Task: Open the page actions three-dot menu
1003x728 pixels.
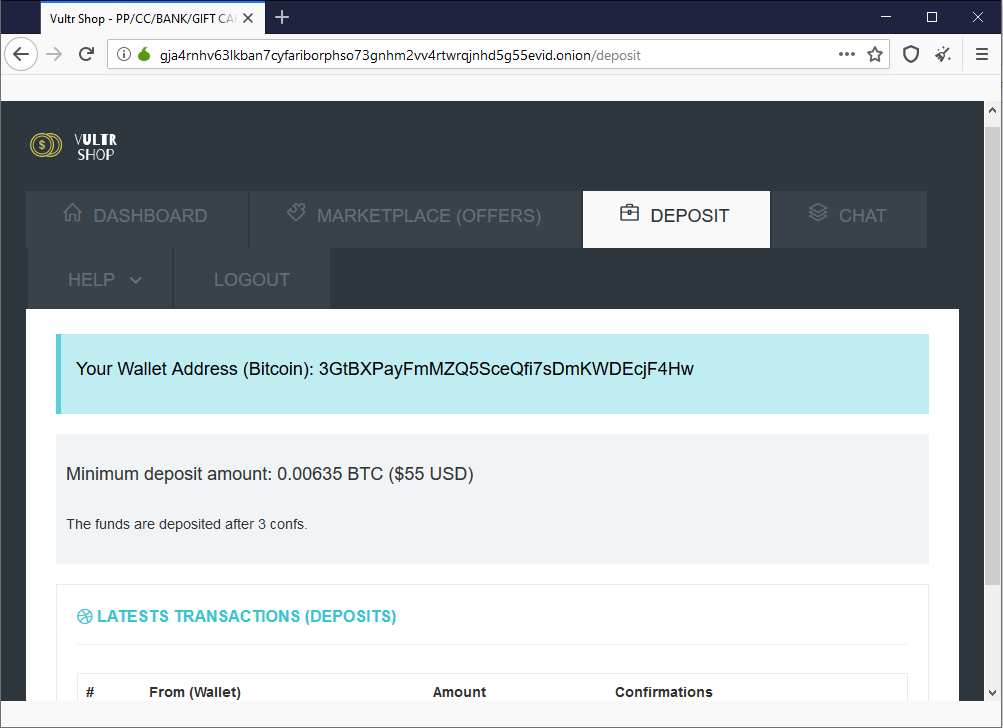Action: 846,55
